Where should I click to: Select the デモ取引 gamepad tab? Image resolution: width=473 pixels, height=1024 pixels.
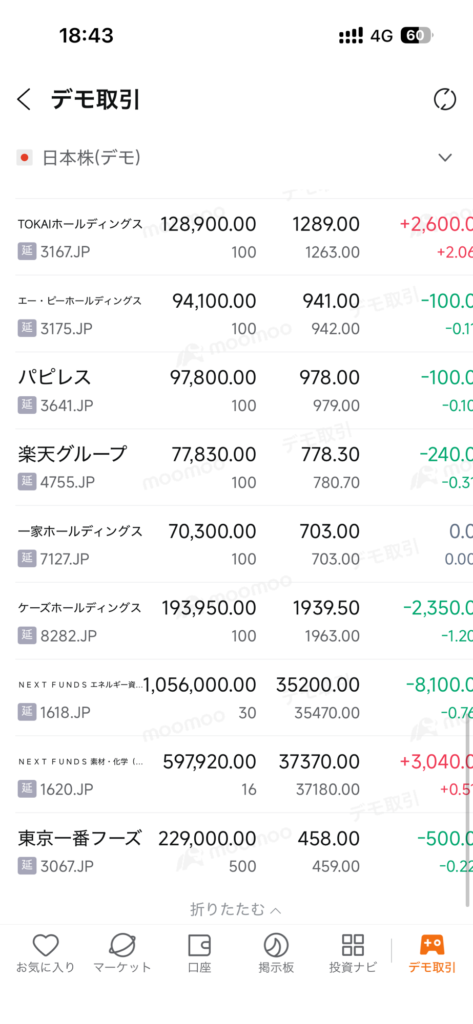(x=432, y=944)
